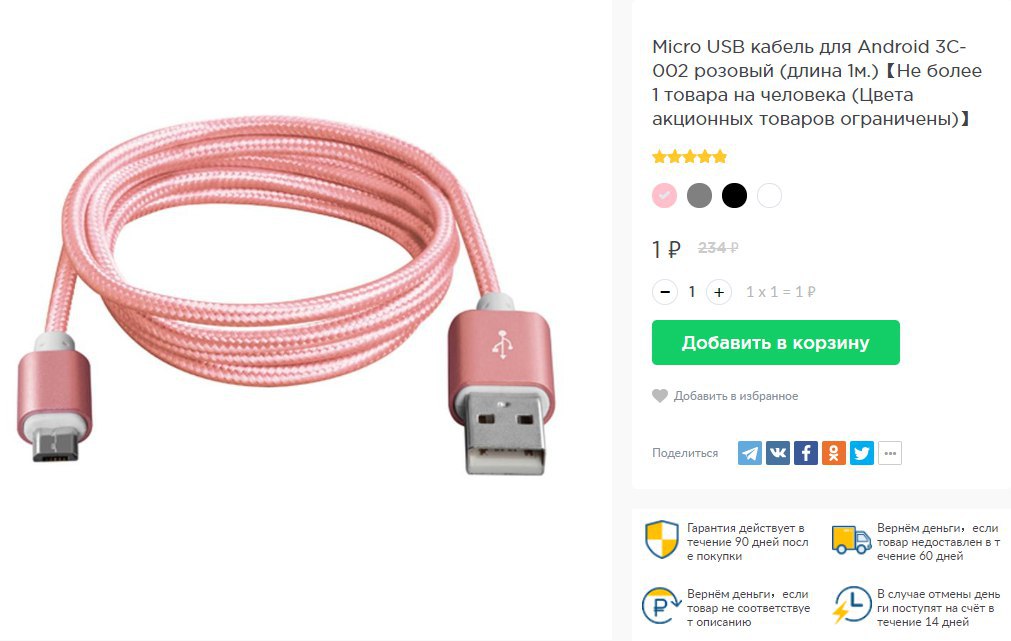1011x641 pixels.
Task: Click the heart favorite icon
Action: tap(660, 396)
